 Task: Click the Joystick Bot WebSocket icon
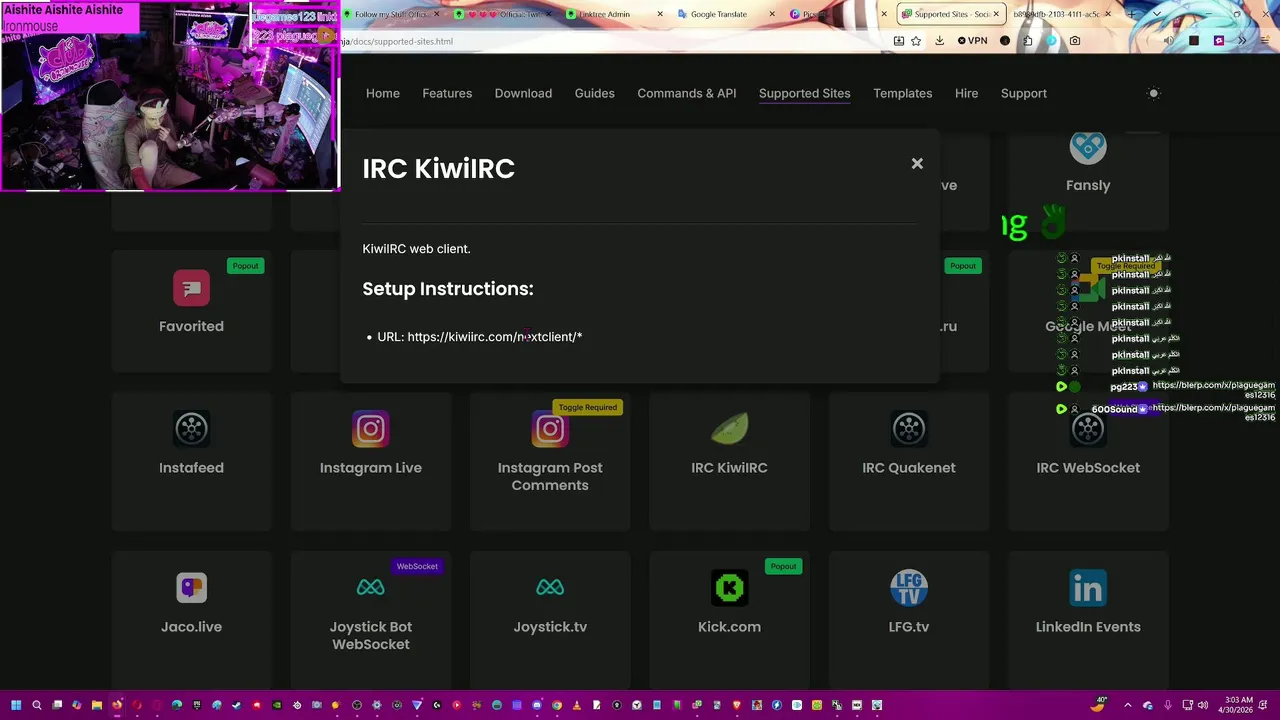pyautogui.click(x=371, y=587)
